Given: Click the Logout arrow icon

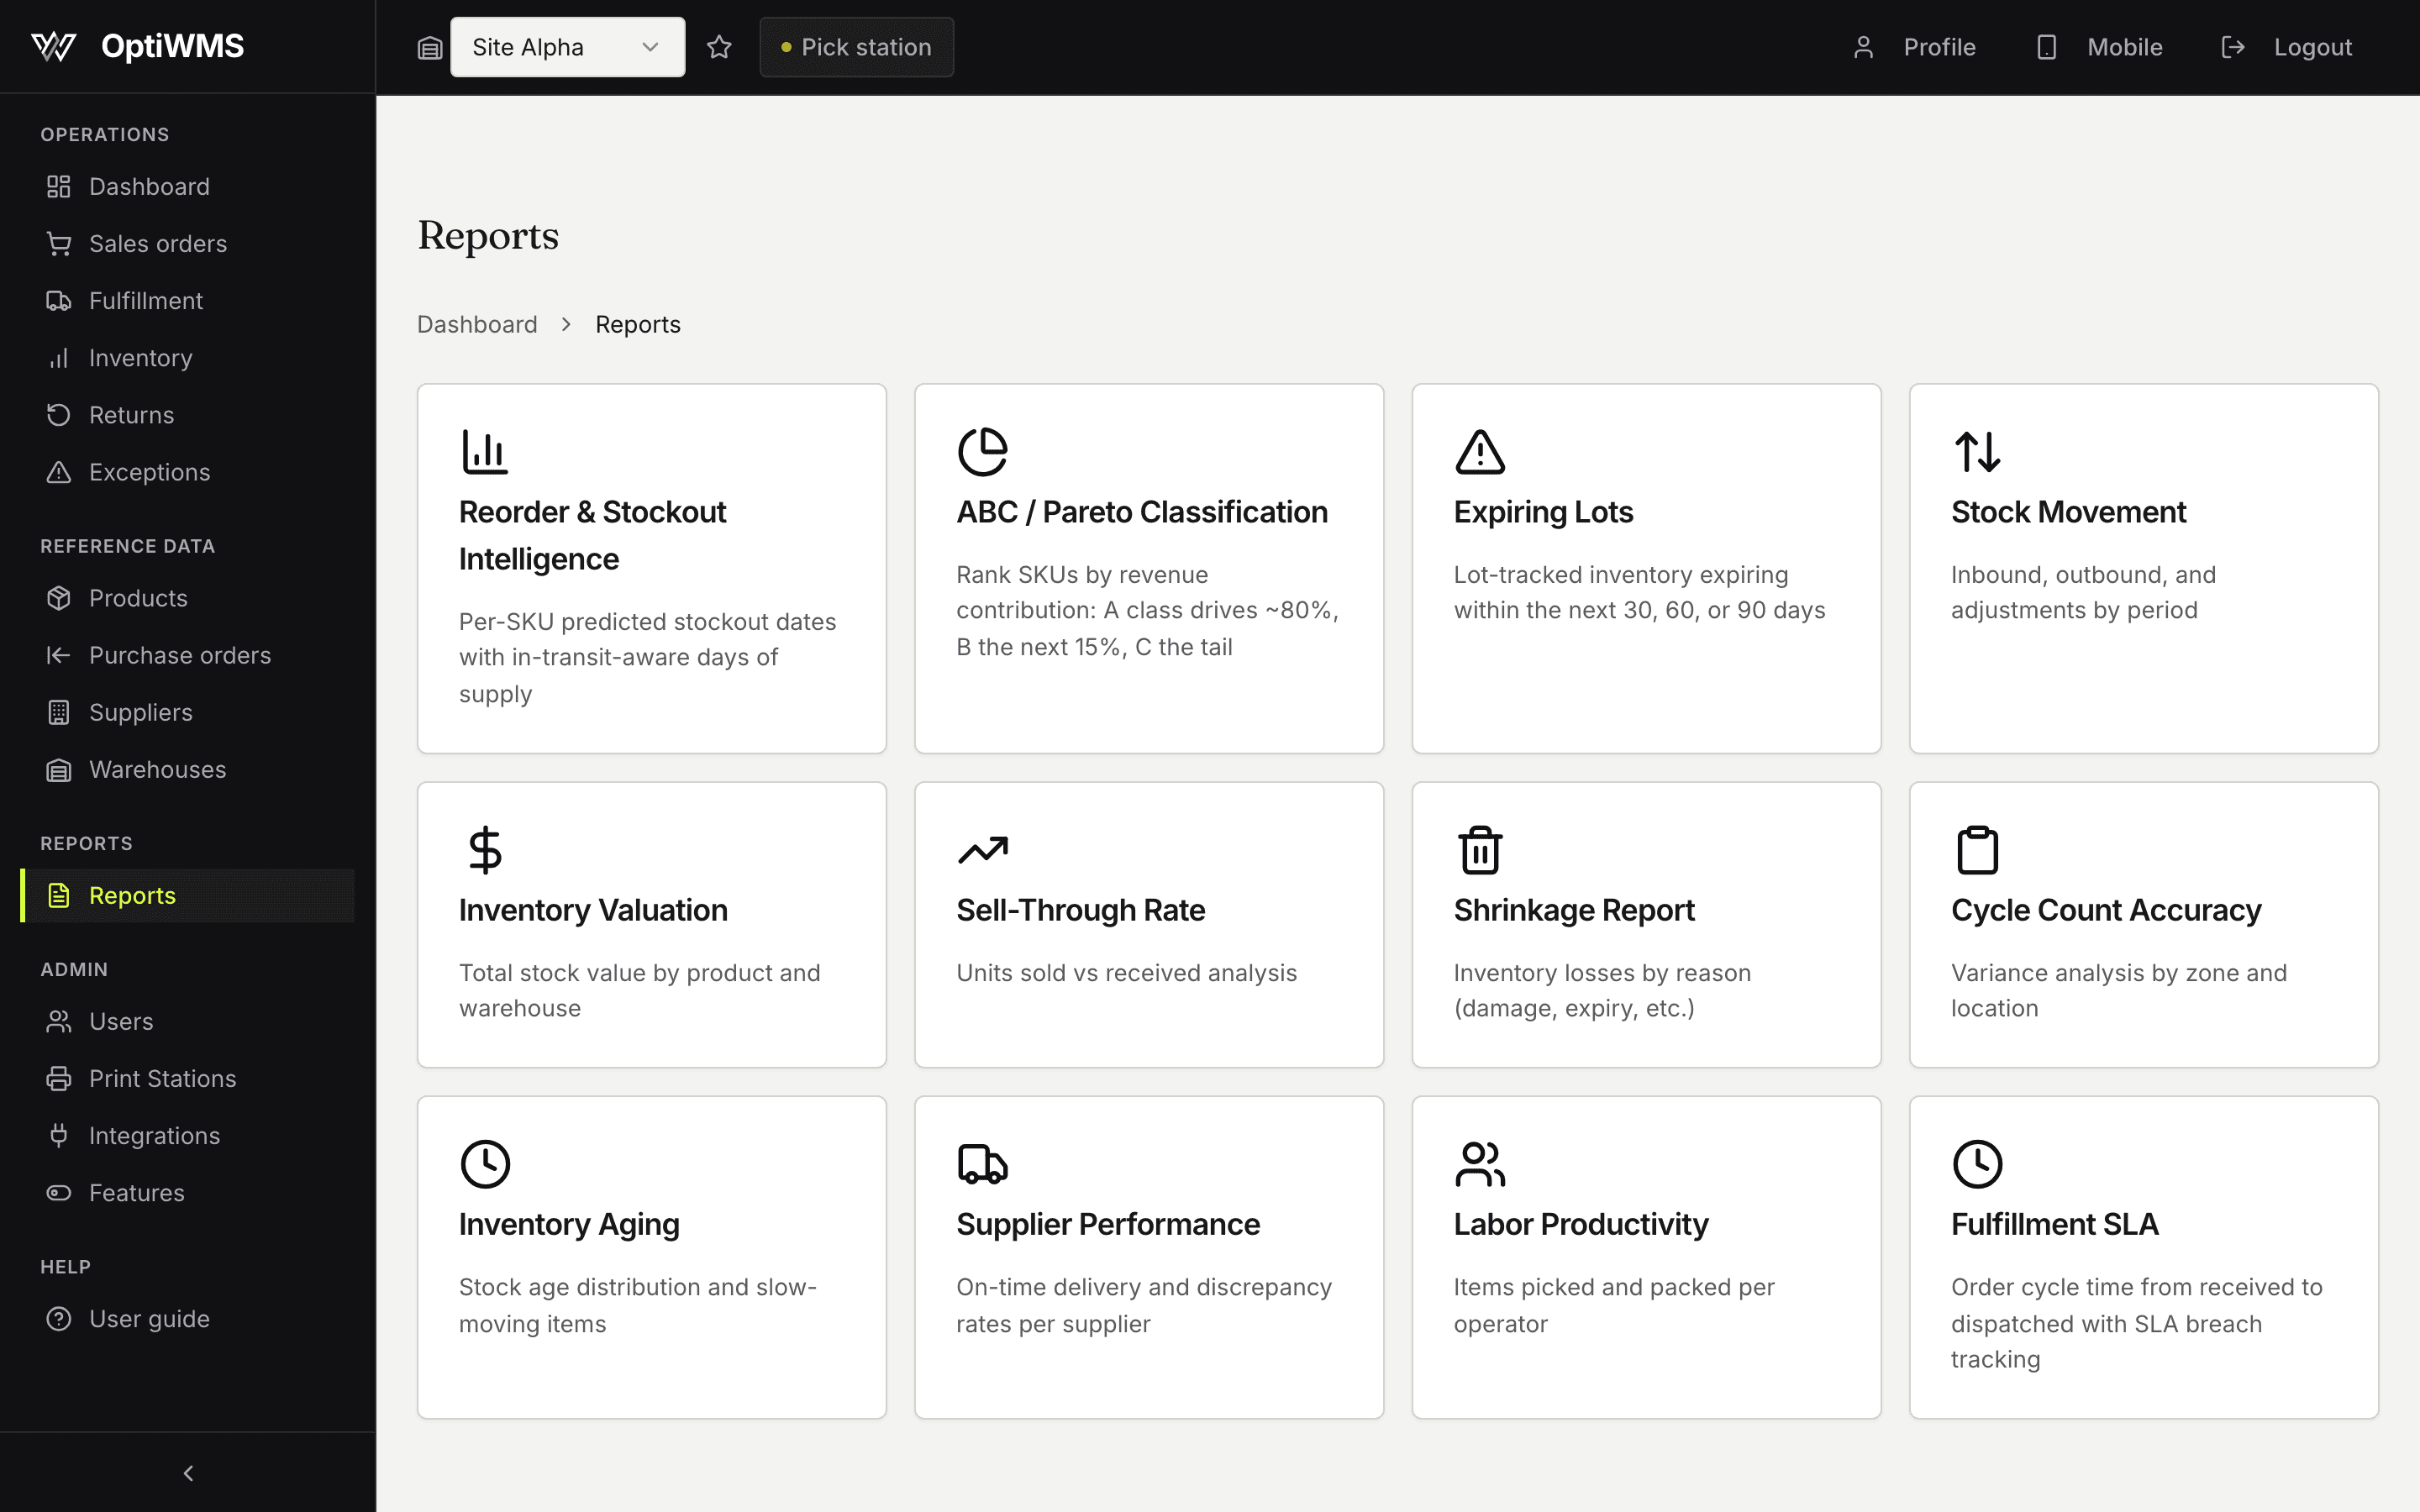Looking at the screenshot, I should [x=2232, y=47].
